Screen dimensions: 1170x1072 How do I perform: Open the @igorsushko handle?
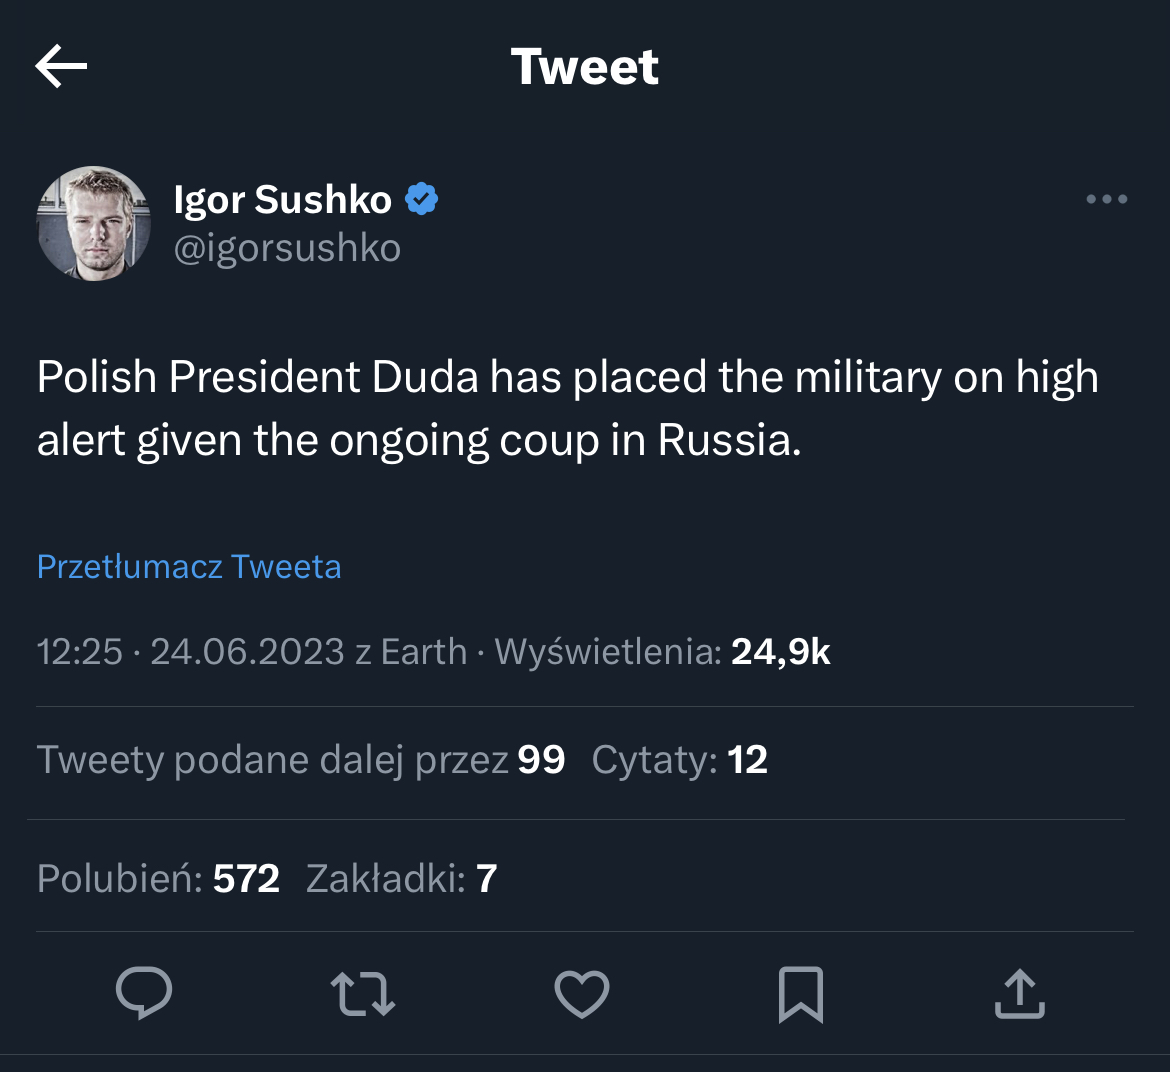287,248
